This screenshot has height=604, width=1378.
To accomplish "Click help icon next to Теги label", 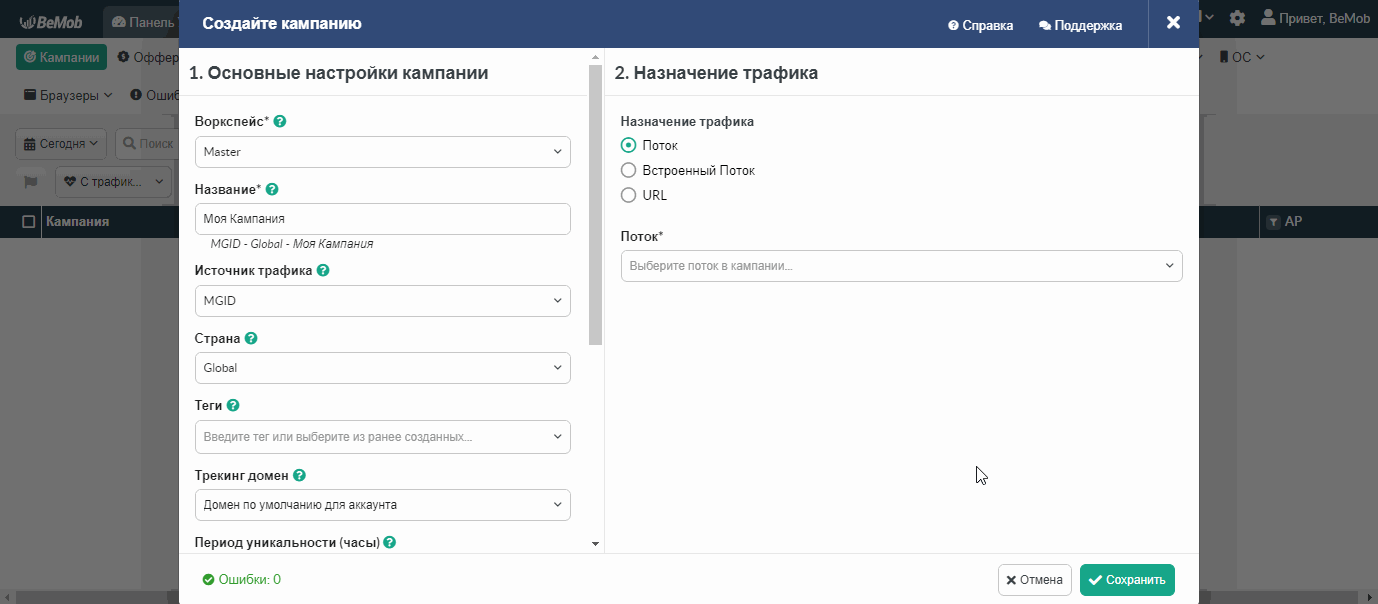I will [x=233, y=405].
